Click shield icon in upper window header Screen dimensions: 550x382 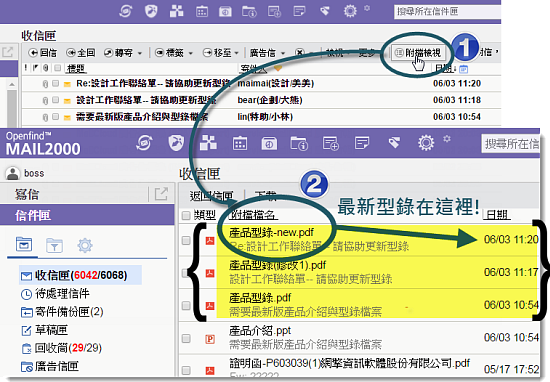[x=151, y=11]
